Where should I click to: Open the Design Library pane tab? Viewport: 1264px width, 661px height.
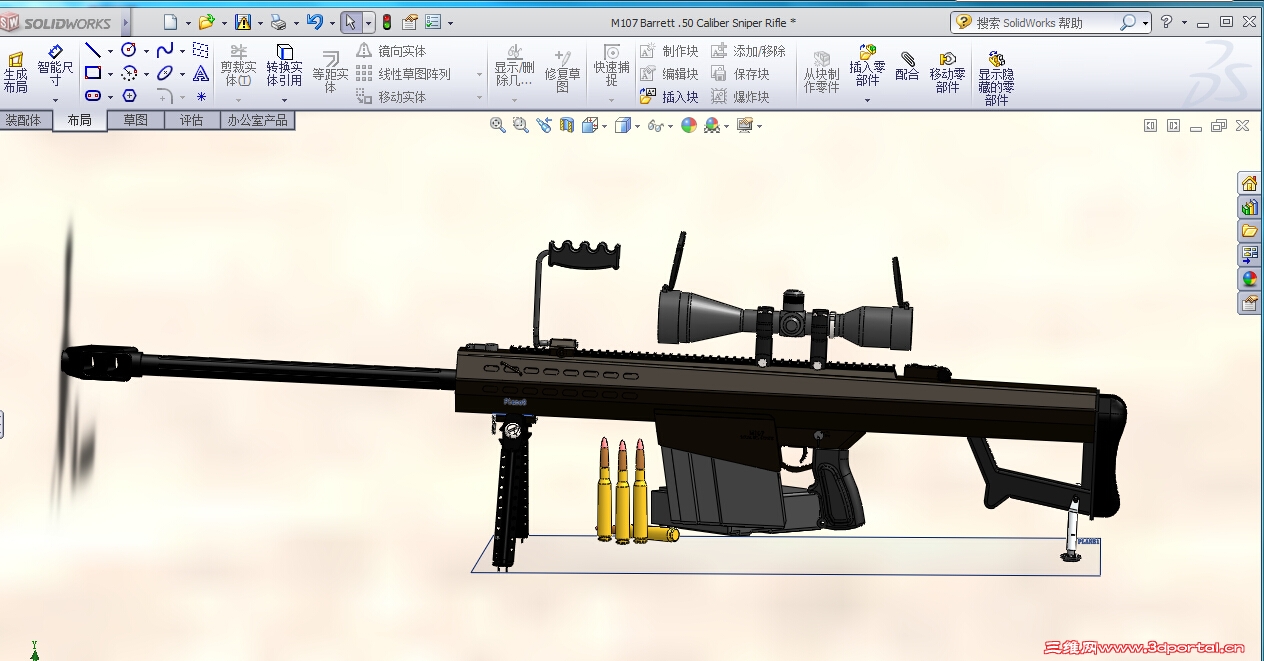pos(1249,207)
